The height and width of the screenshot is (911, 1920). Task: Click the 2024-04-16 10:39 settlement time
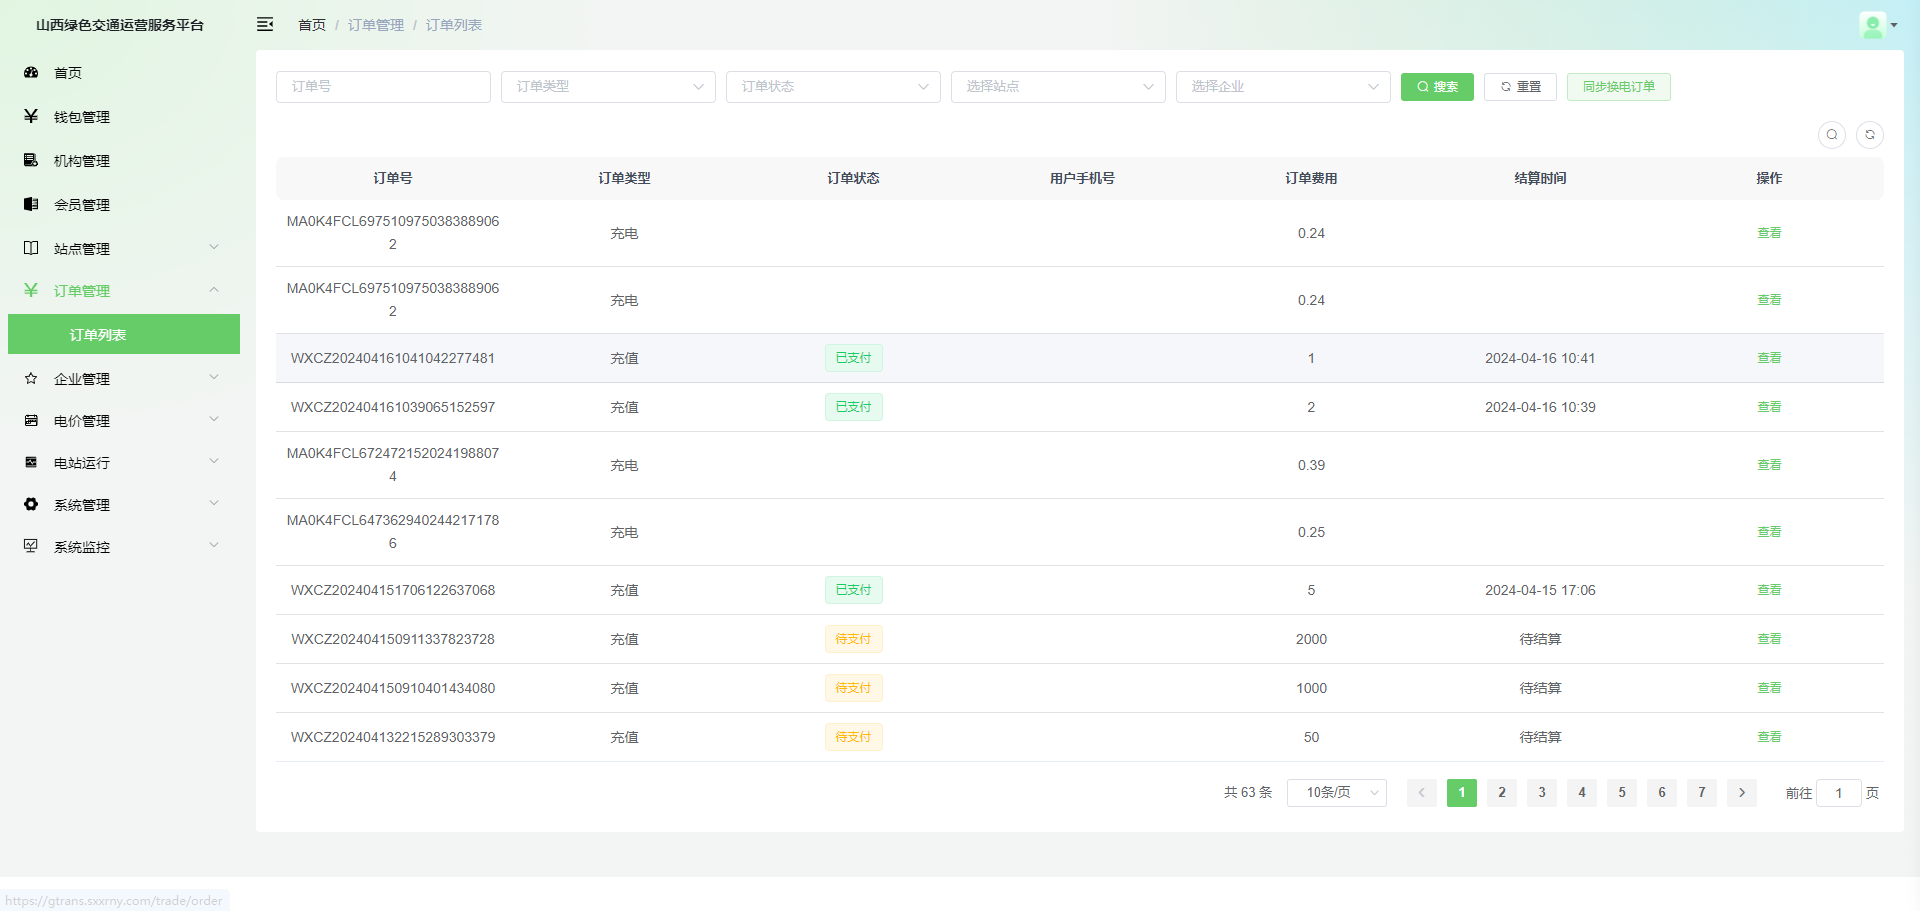pos(1540,407)
